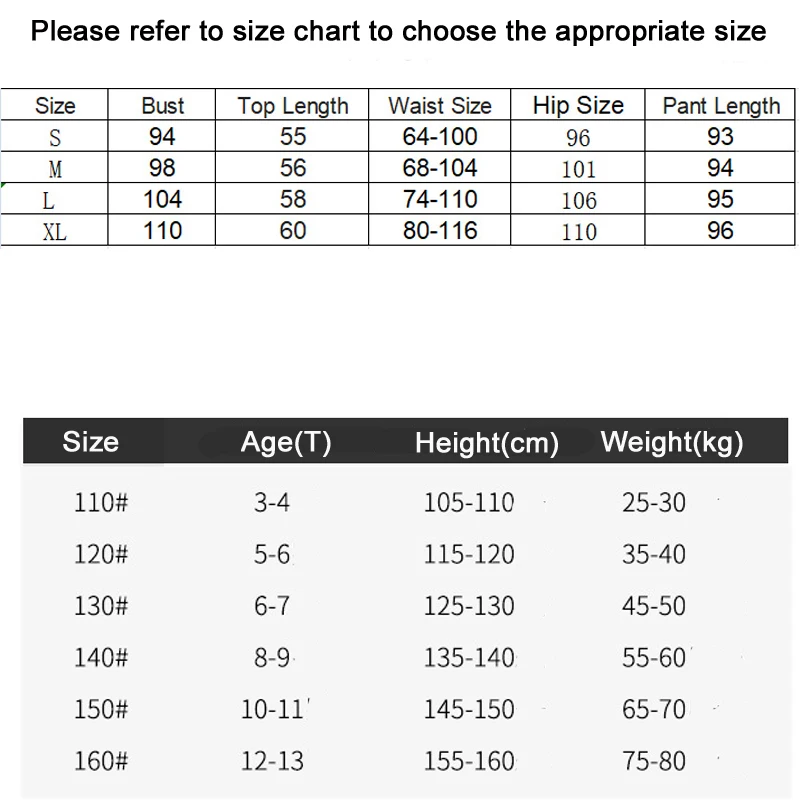The width and height of the screenshot is (800, 800).
Task: Click the Bust column header
Action: (x=163, y=106)
